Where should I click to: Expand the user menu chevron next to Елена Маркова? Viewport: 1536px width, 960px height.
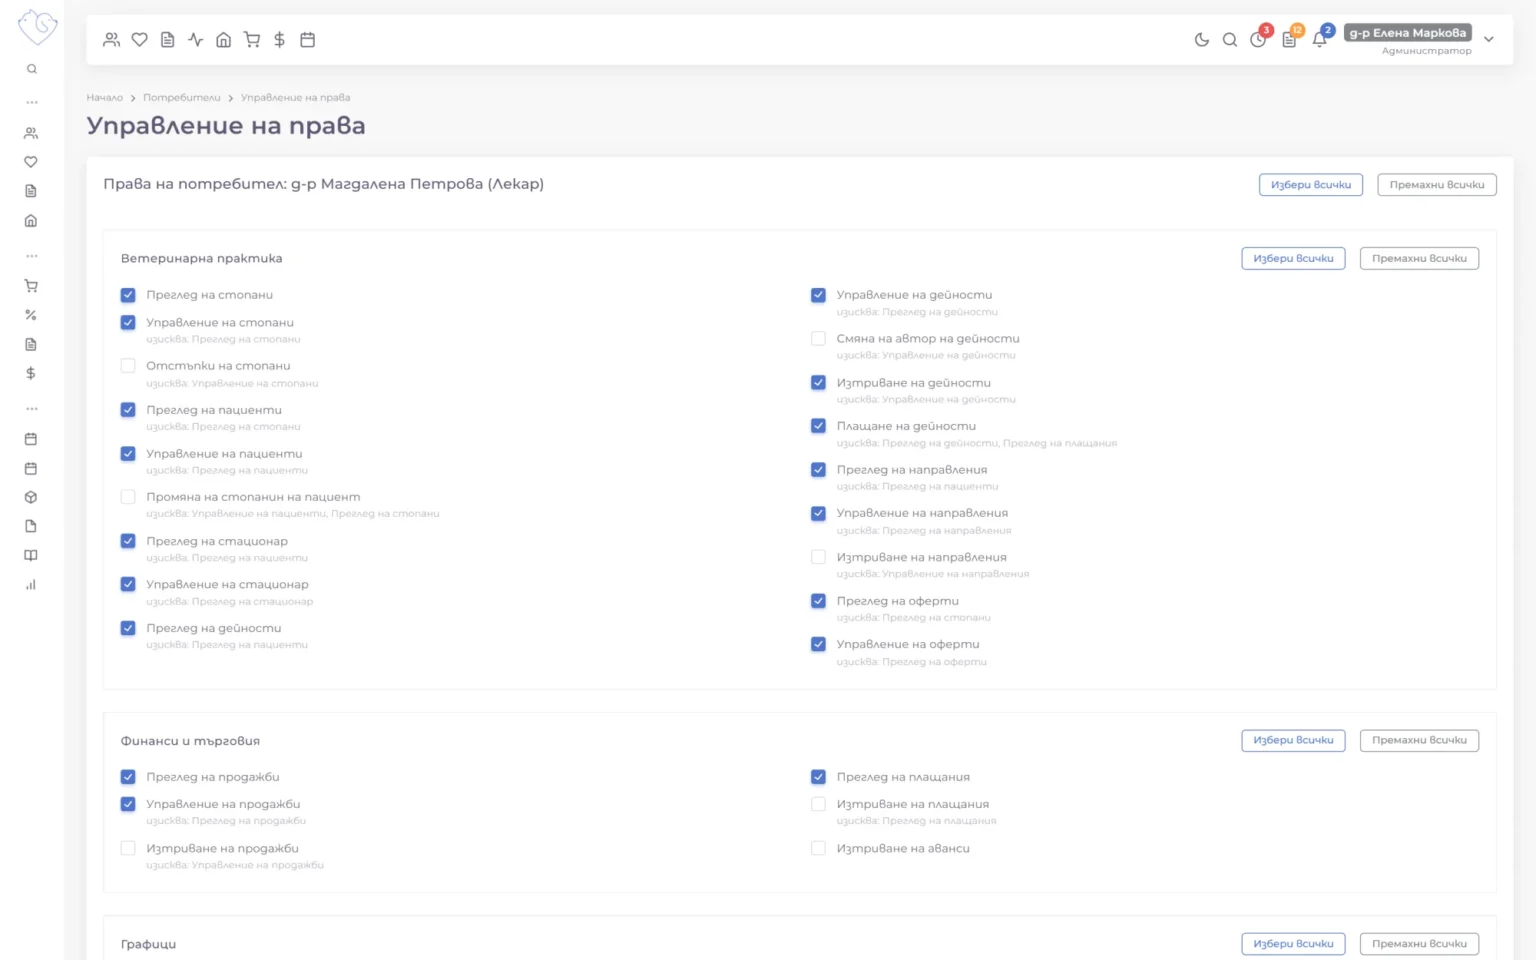tap(1489, 40)
